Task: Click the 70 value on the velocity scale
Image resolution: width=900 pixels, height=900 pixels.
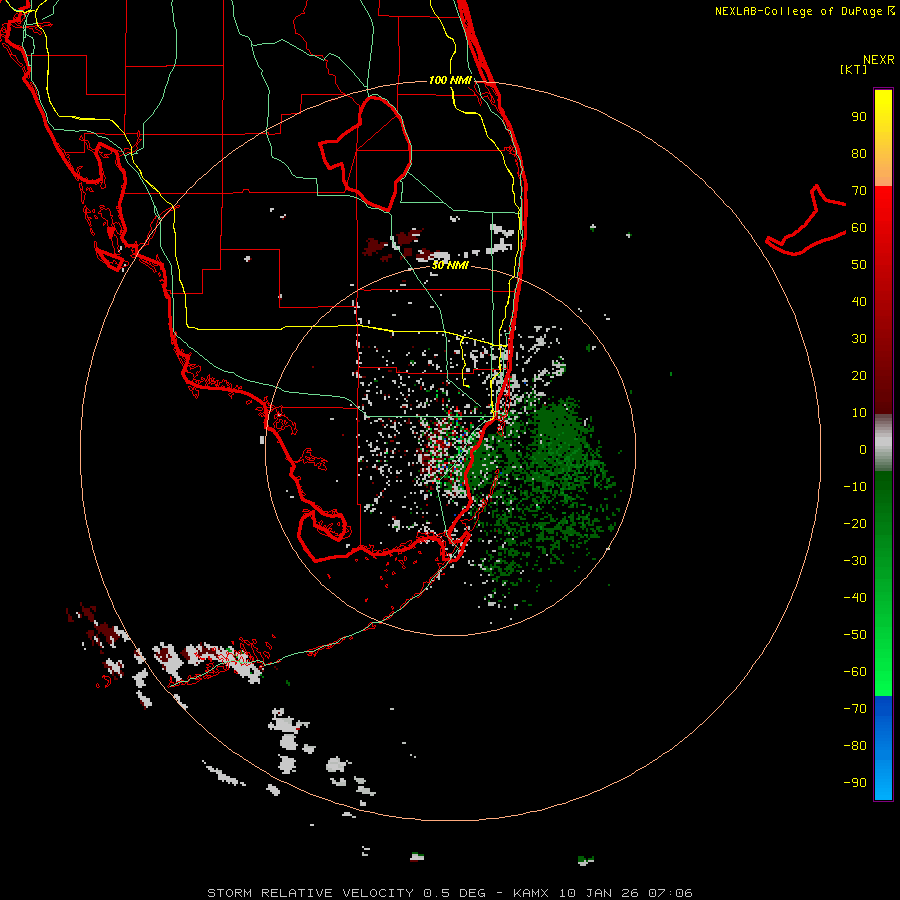Action: 859,191
